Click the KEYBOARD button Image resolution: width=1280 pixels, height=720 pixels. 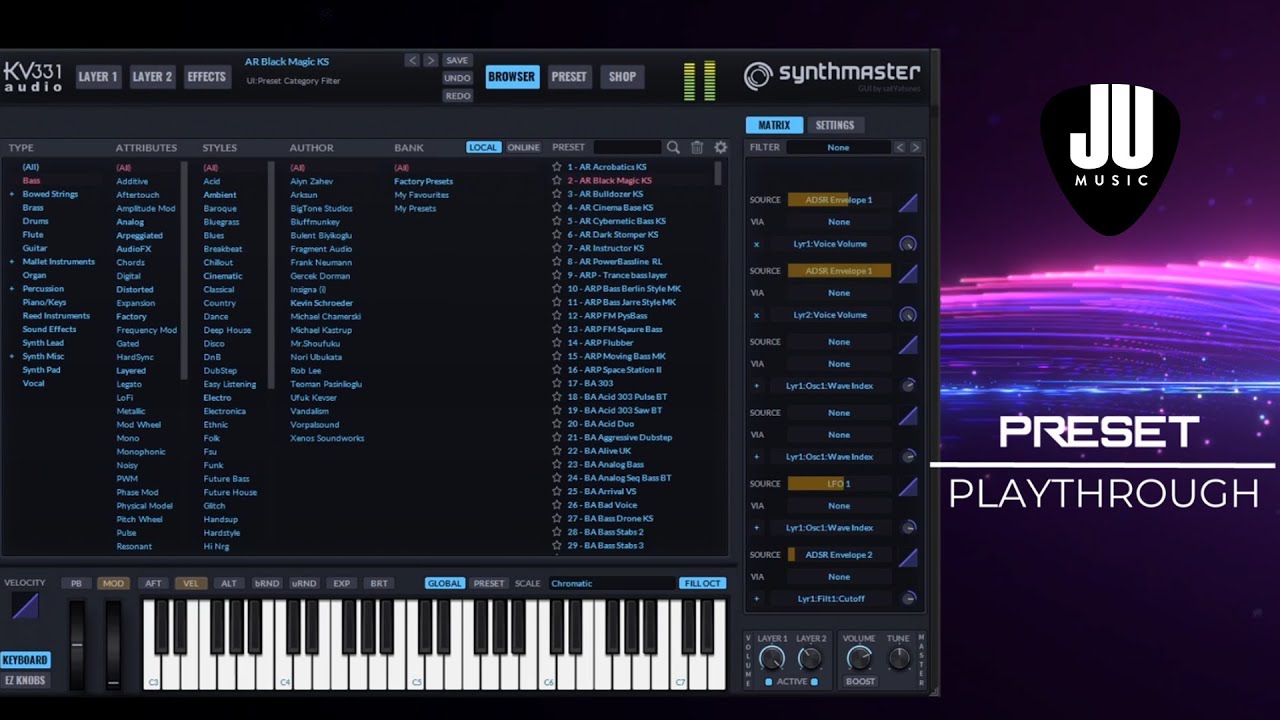click(x=25, y=660)
